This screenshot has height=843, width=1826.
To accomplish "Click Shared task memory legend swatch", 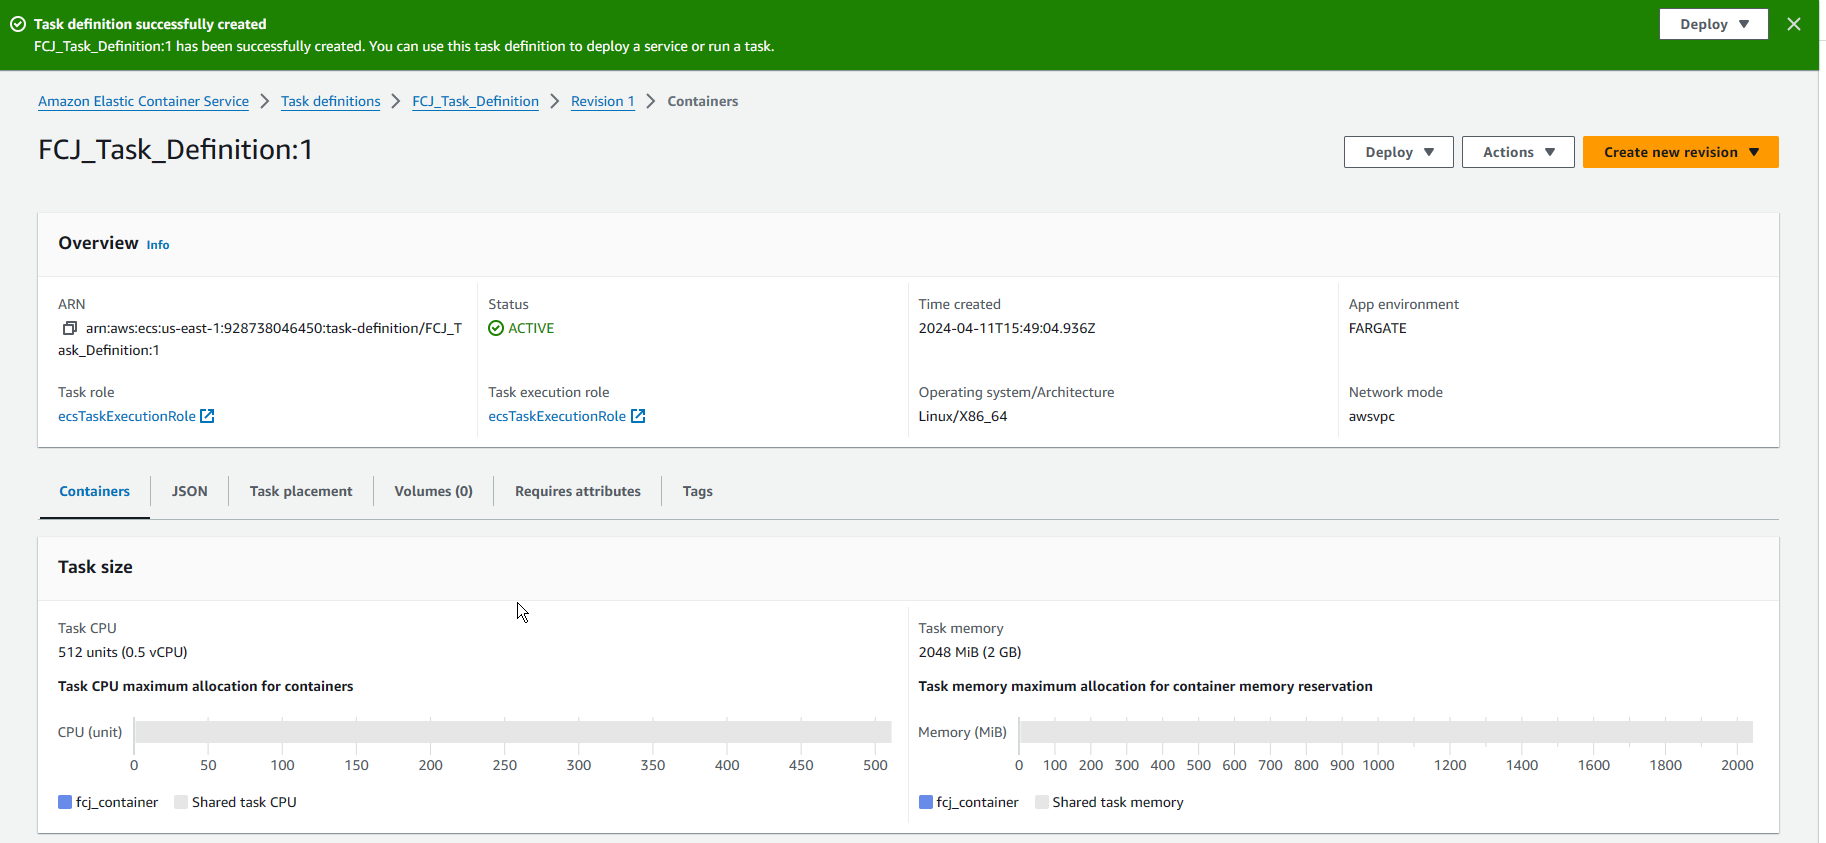I will (x=1042, y=802).
